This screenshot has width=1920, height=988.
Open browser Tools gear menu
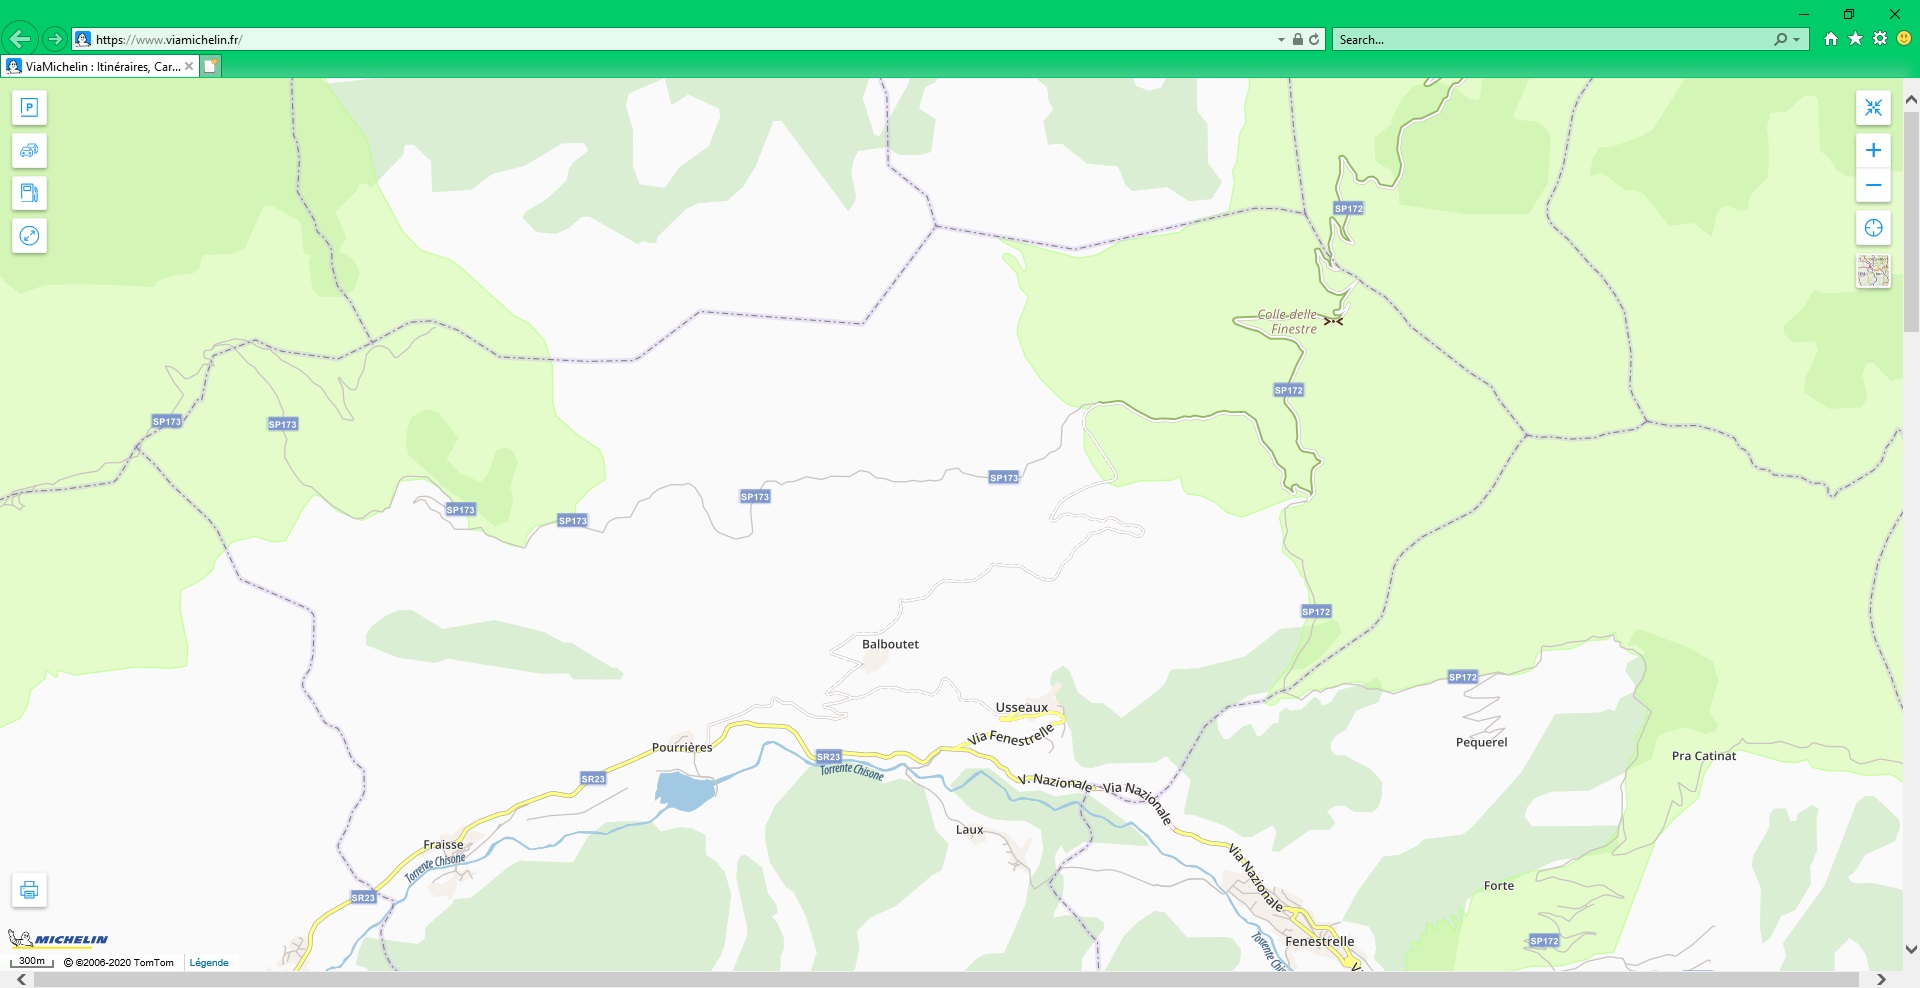[x=1880, y=39]
